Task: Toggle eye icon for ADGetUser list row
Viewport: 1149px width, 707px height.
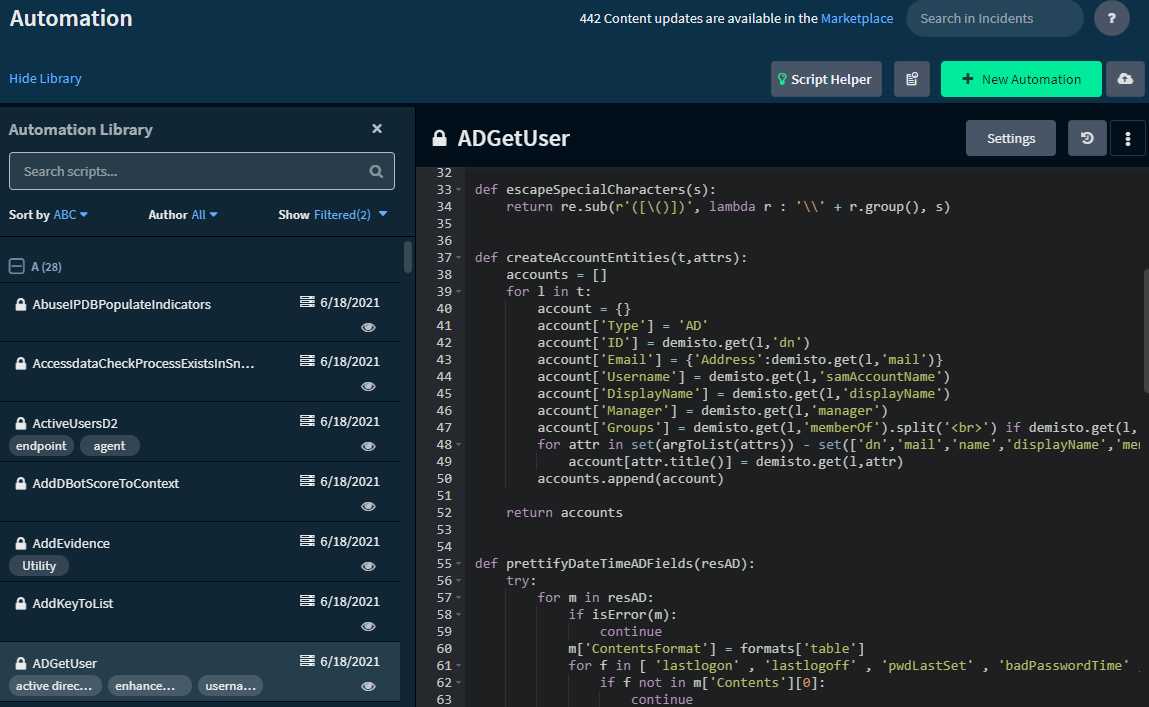Action: click(x=369, y=686)
